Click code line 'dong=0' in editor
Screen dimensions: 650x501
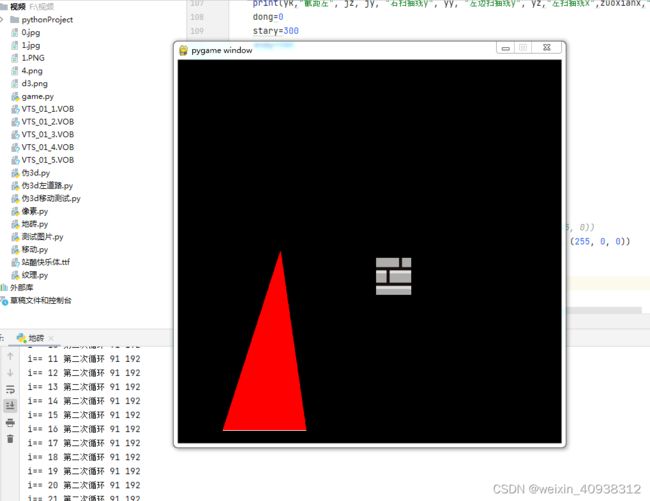coord(268,17)
